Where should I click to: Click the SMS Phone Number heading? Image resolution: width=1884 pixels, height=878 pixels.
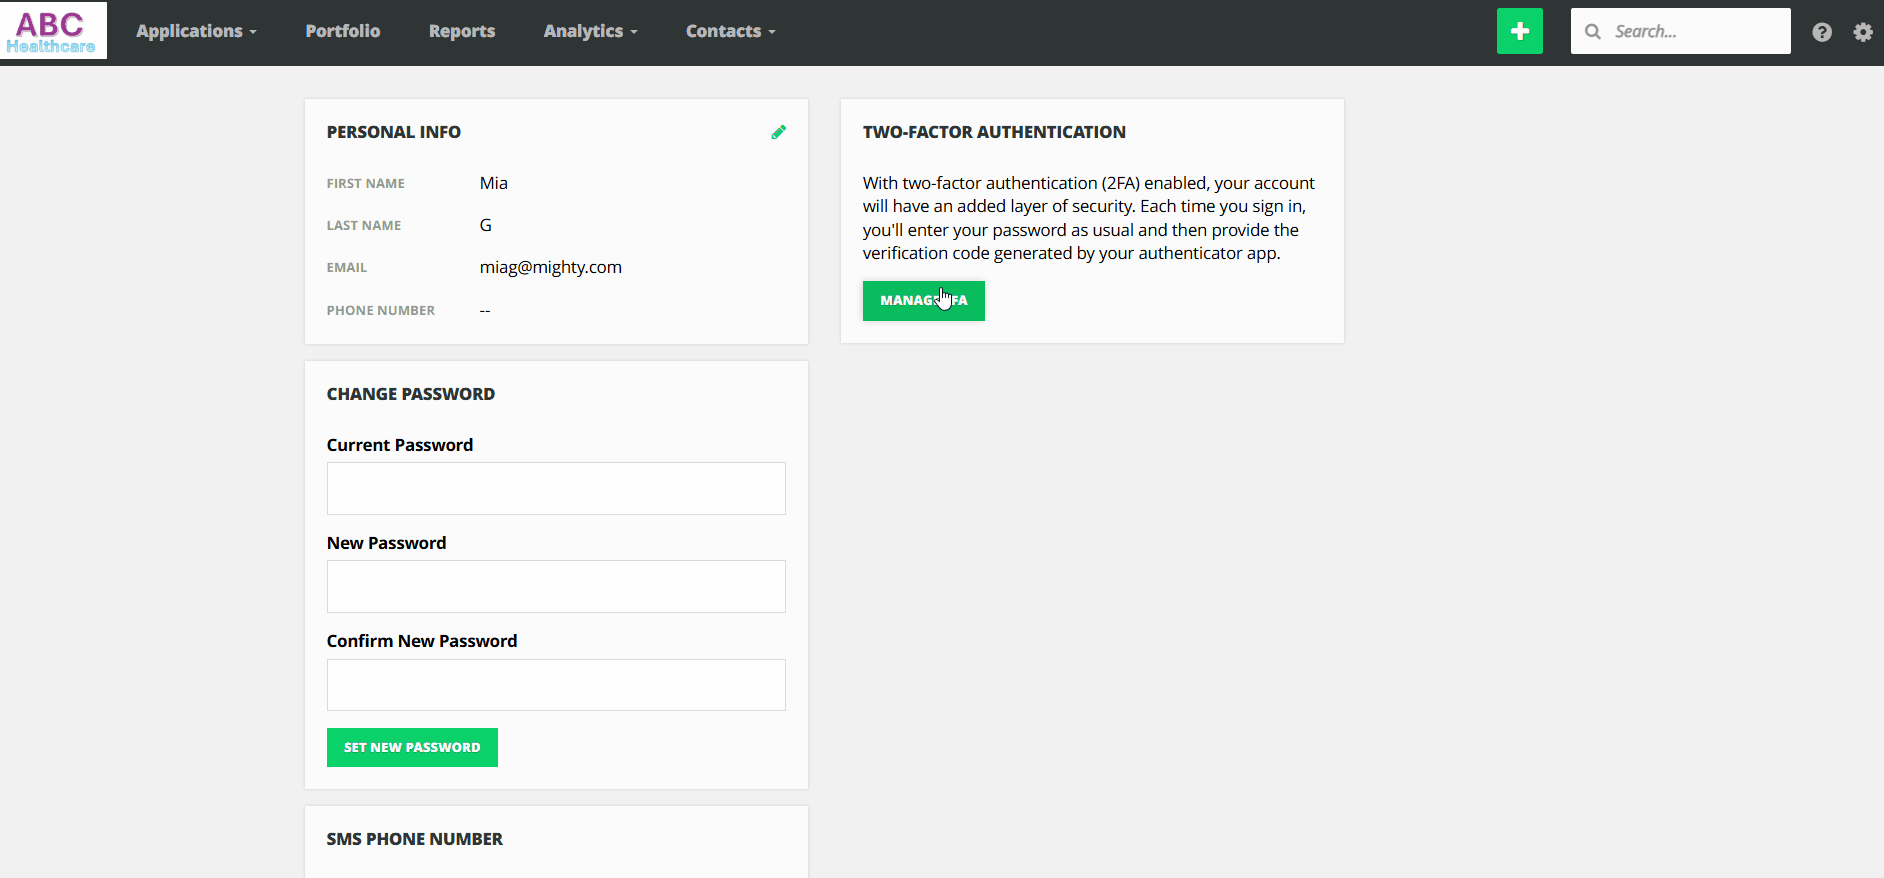(x=415, y=839)
